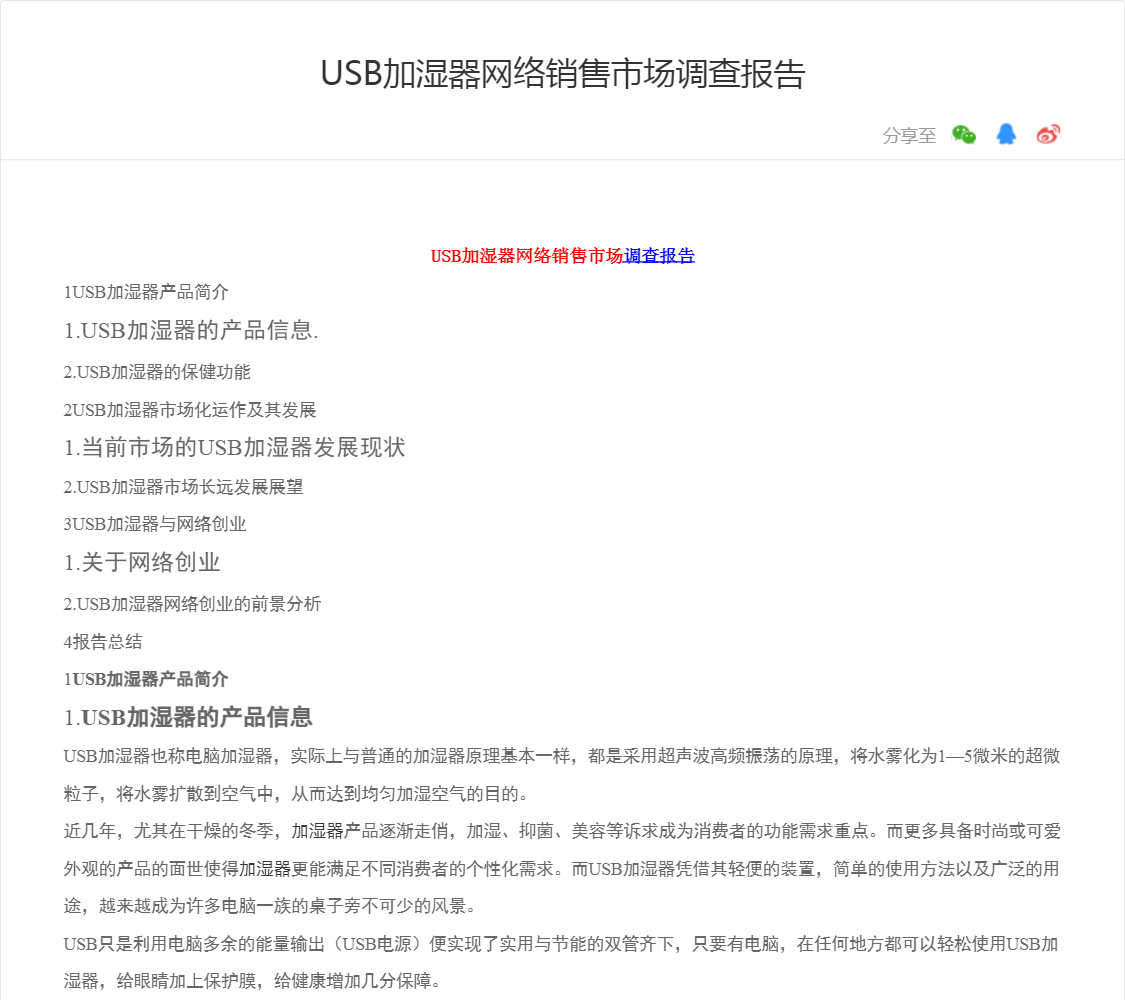
Task: Click the page title USB加湿器网络销售市场调查报告
Action: (562, 73)
